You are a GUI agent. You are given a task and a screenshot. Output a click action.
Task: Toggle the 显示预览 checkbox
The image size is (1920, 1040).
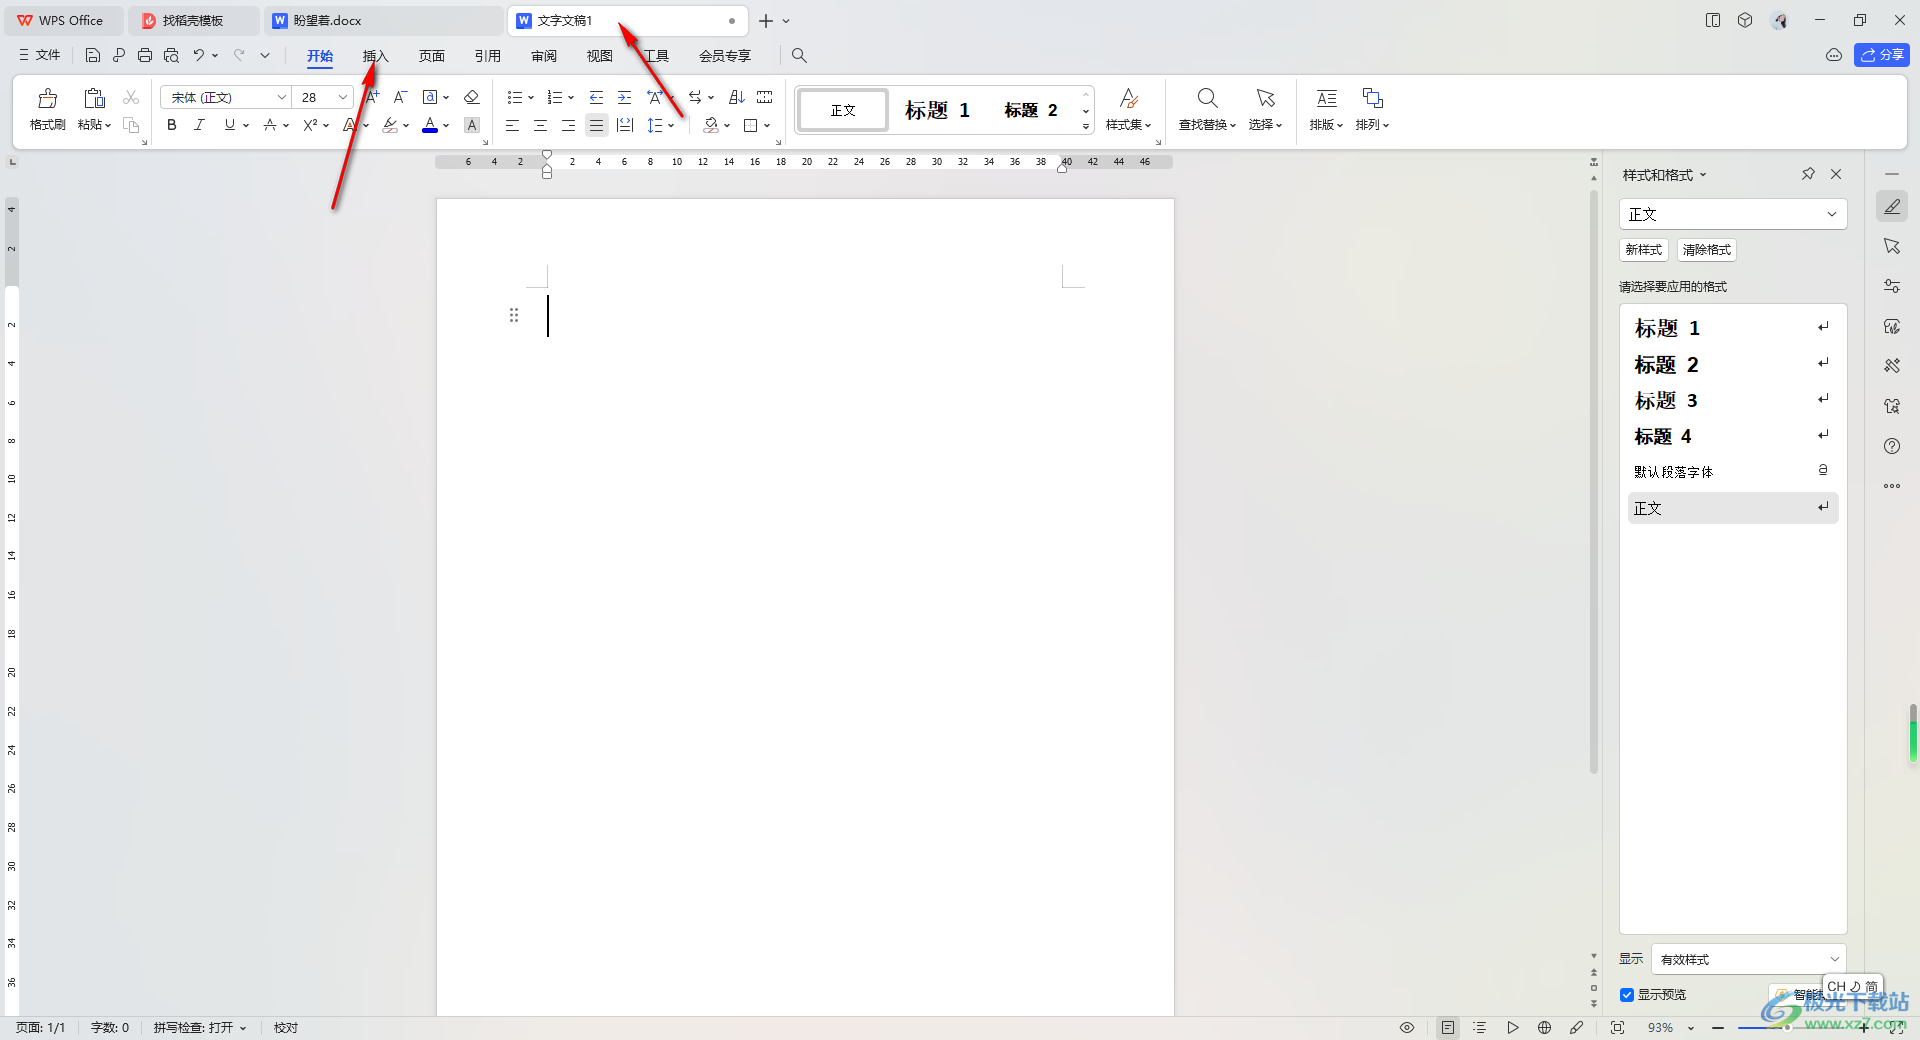coord(1627,994)
